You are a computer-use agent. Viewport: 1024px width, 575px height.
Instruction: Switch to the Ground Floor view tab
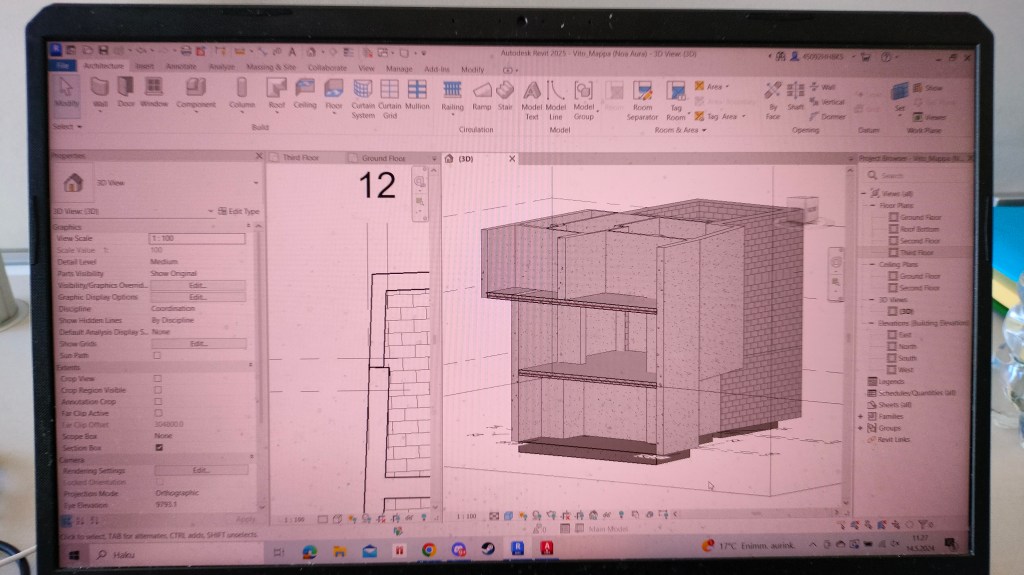pyautogui.click(x=383, y=158)
